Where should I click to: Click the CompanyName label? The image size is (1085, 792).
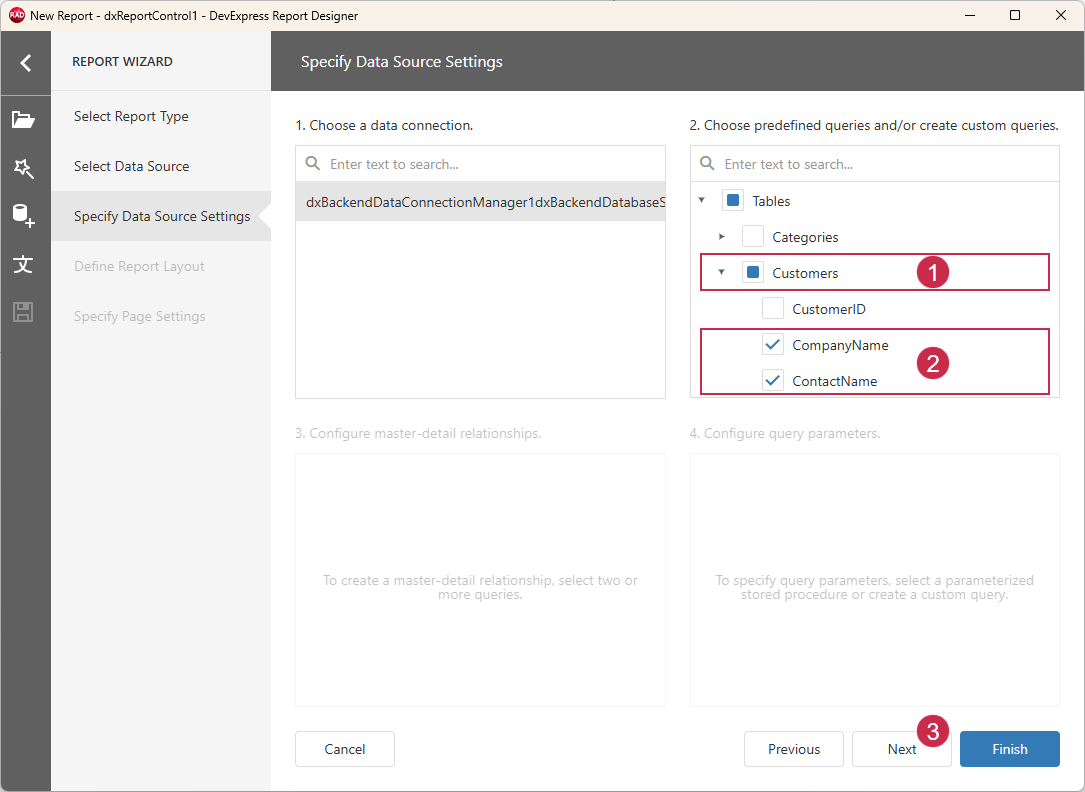pos(840,345)
